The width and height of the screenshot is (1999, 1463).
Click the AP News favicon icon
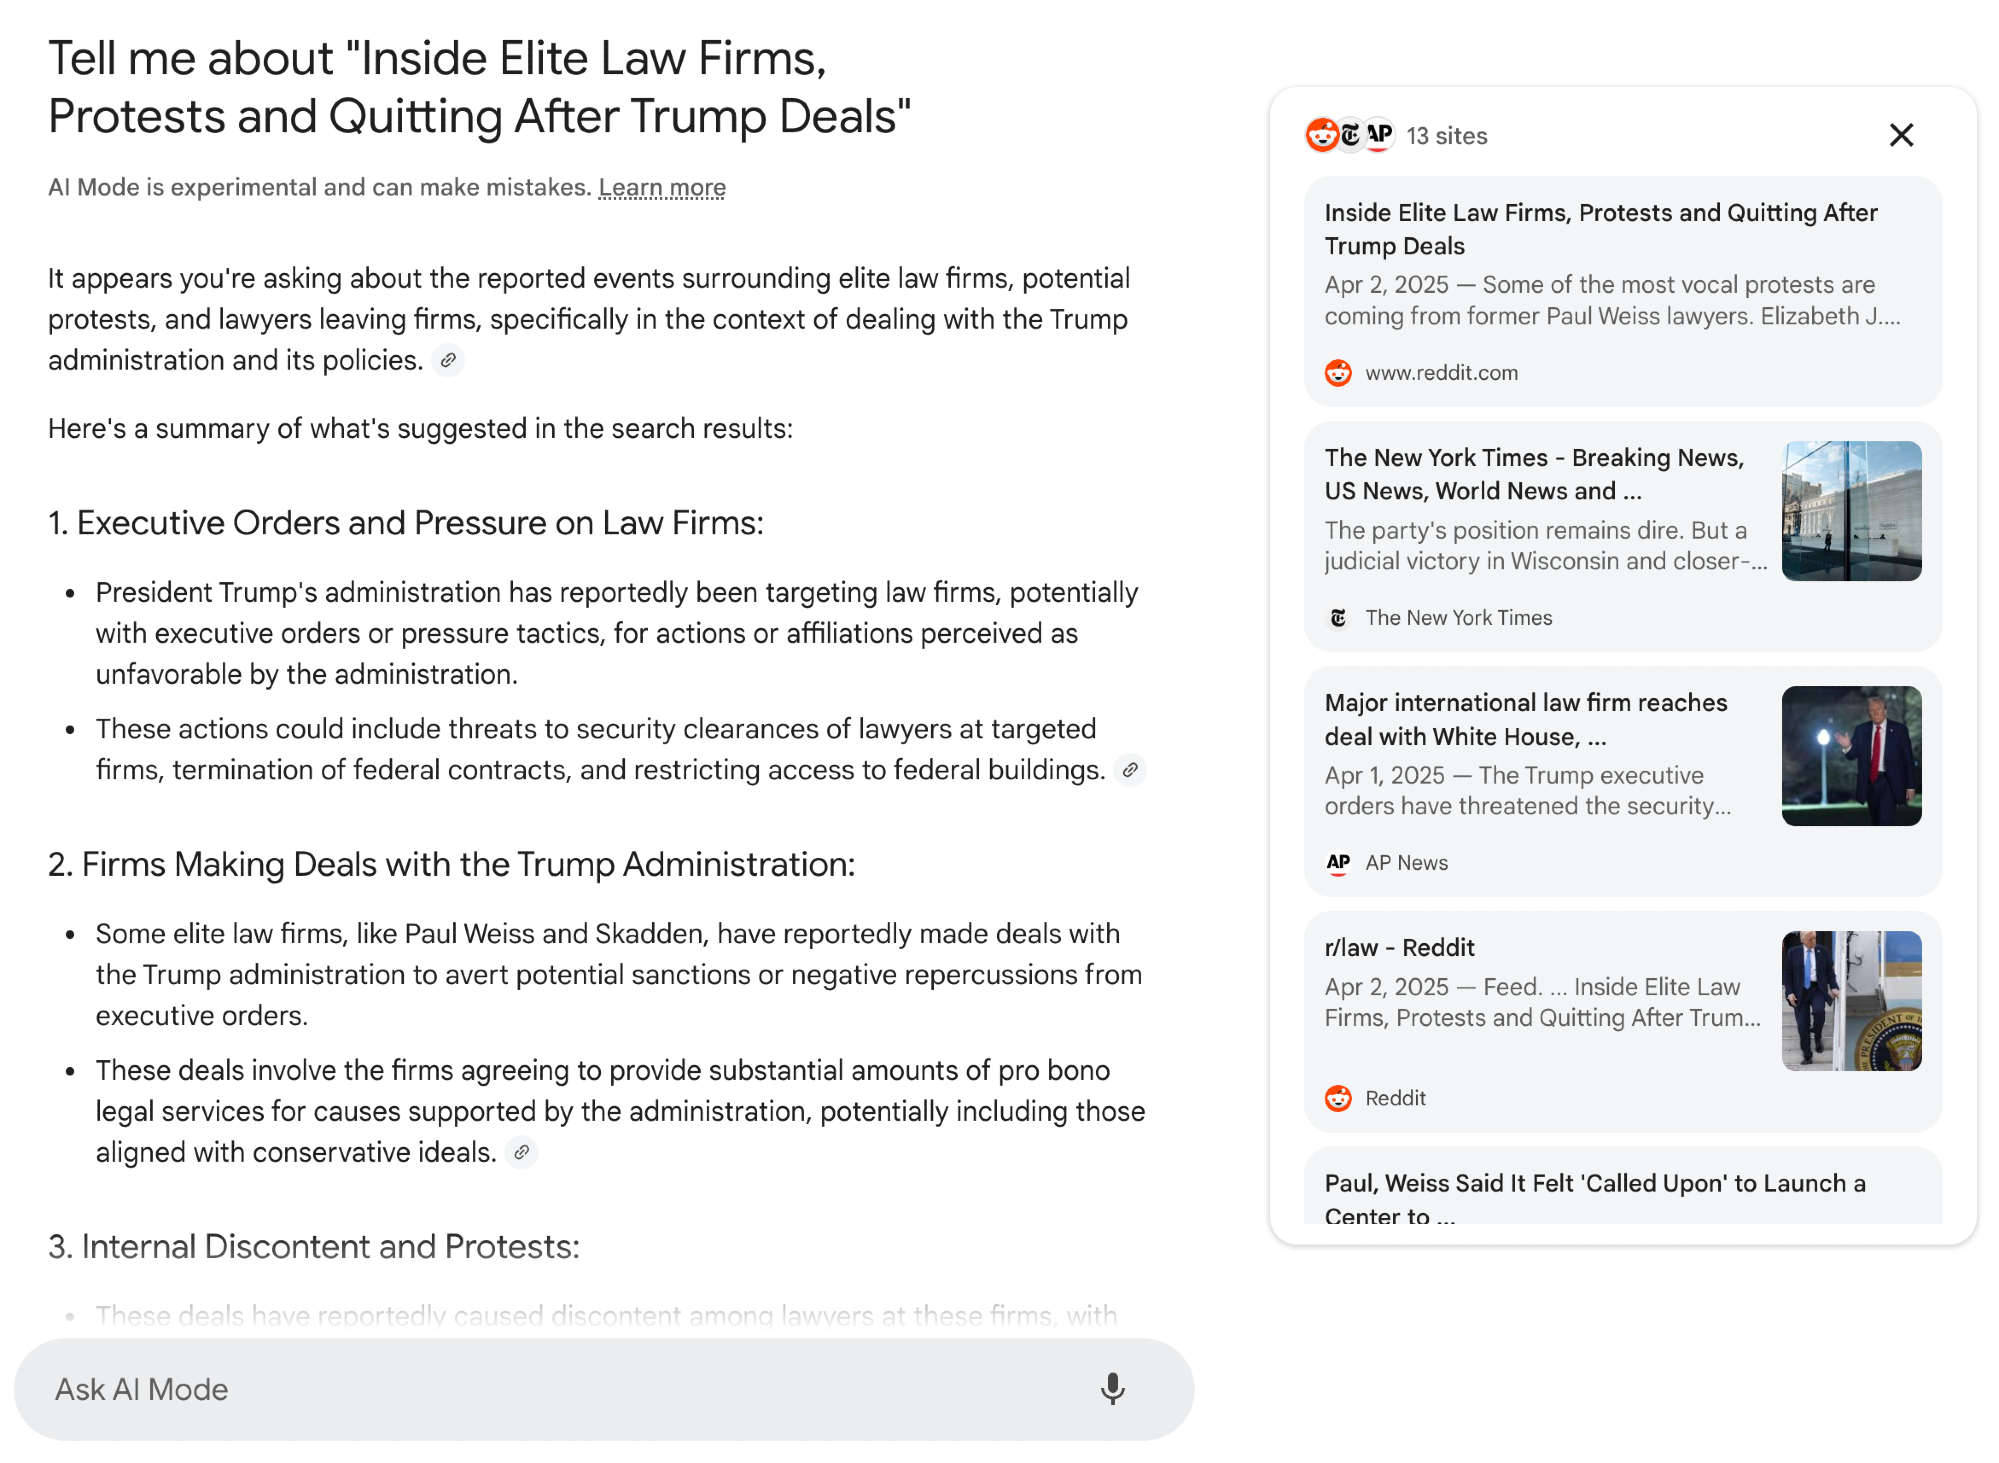[1338, 863]
